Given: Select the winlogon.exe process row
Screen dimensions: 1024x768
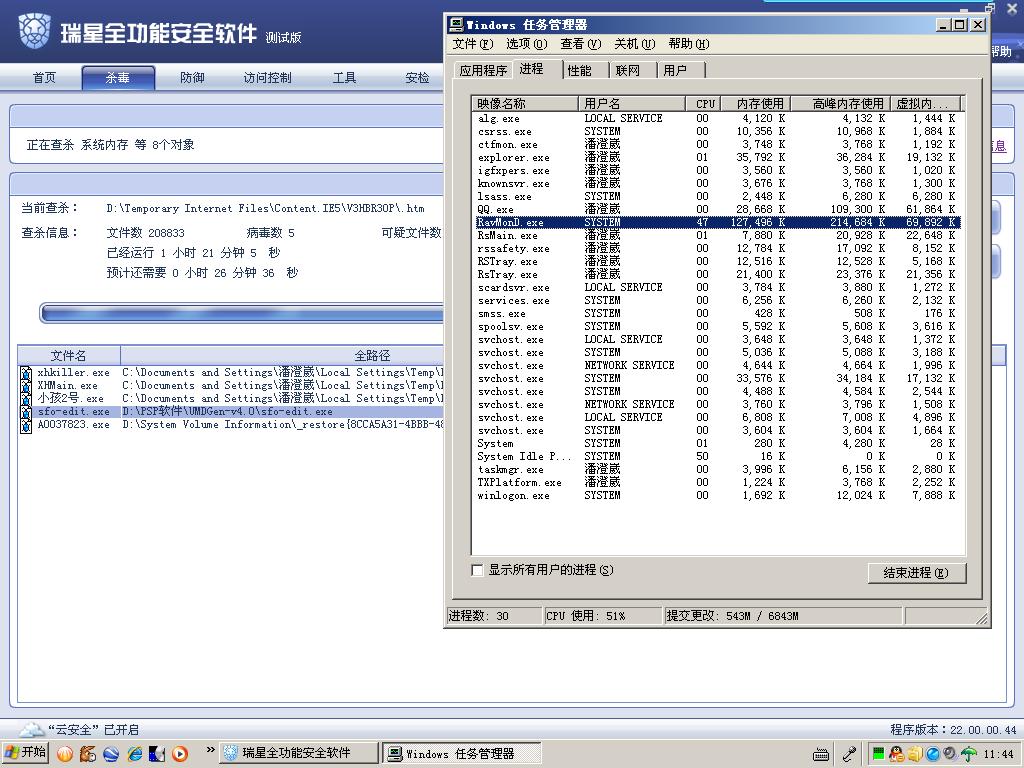Looking at the screenshot, I should 716,495.
